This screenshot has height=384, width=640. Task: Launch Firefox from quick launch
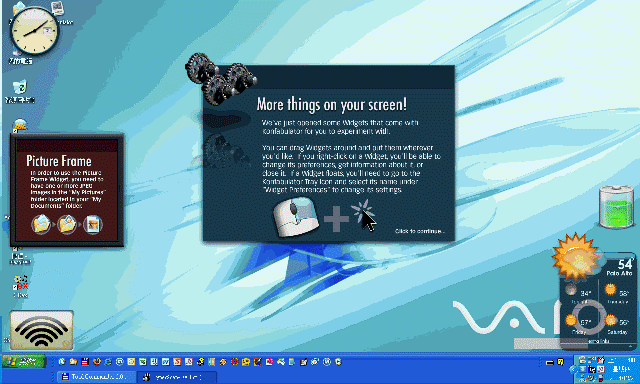coord(97,362)
